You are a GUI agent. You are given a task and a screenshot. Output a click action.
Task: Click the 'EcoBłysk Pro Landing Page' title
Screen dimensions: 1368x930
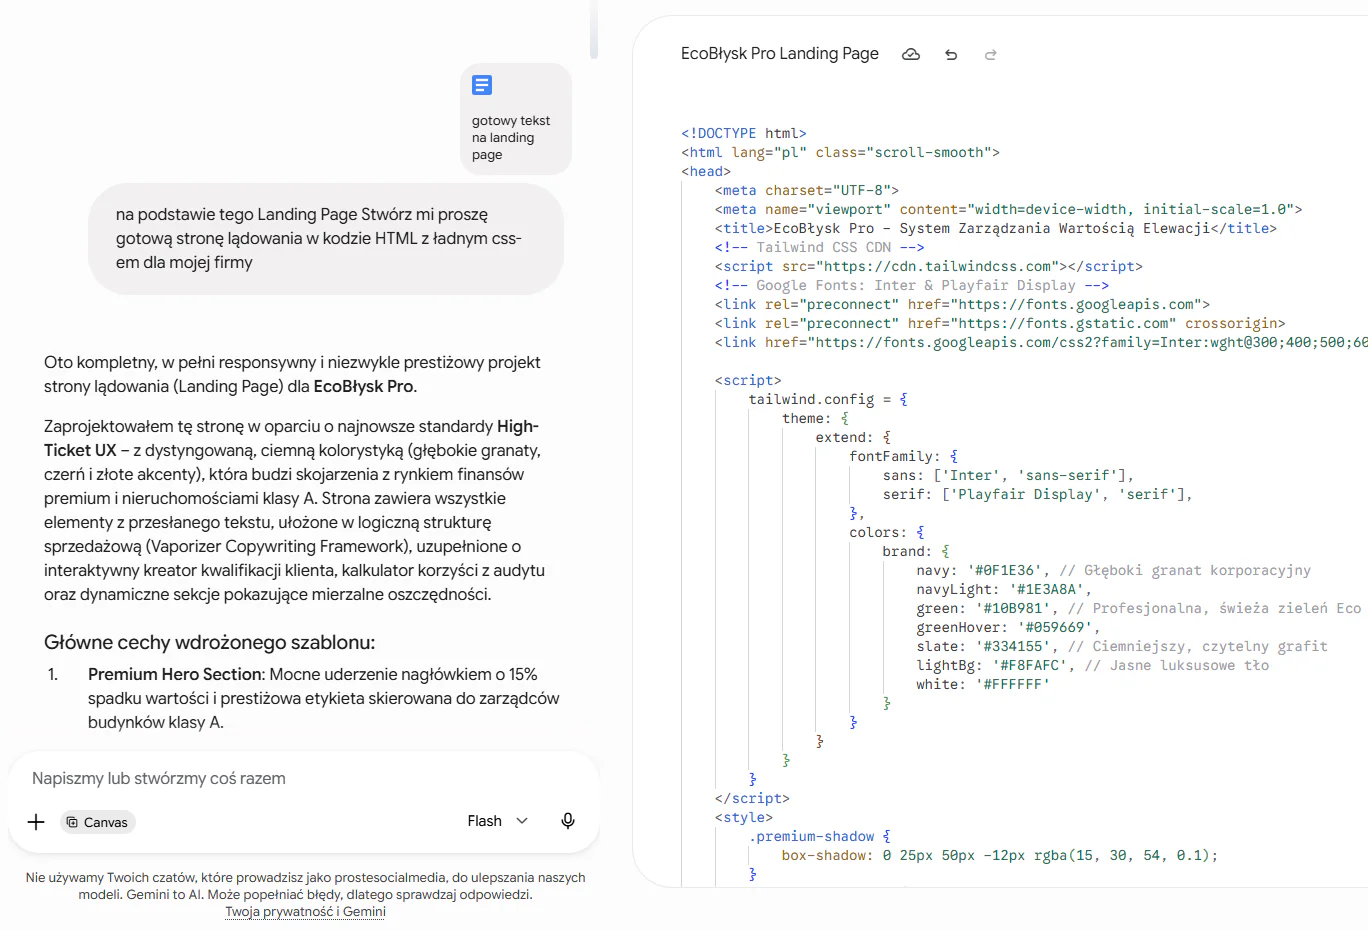tap(780, 54)
